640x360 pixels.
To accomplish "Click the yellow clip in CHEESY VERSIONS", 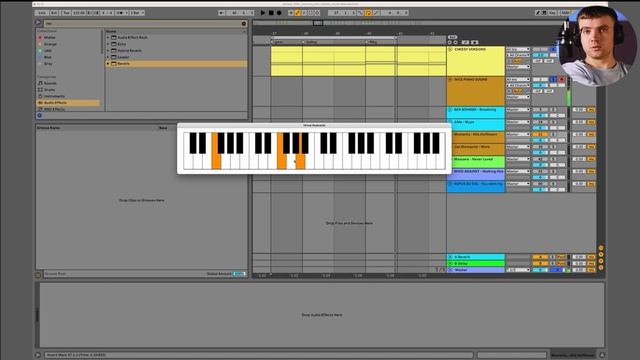I will pos(358,61).
